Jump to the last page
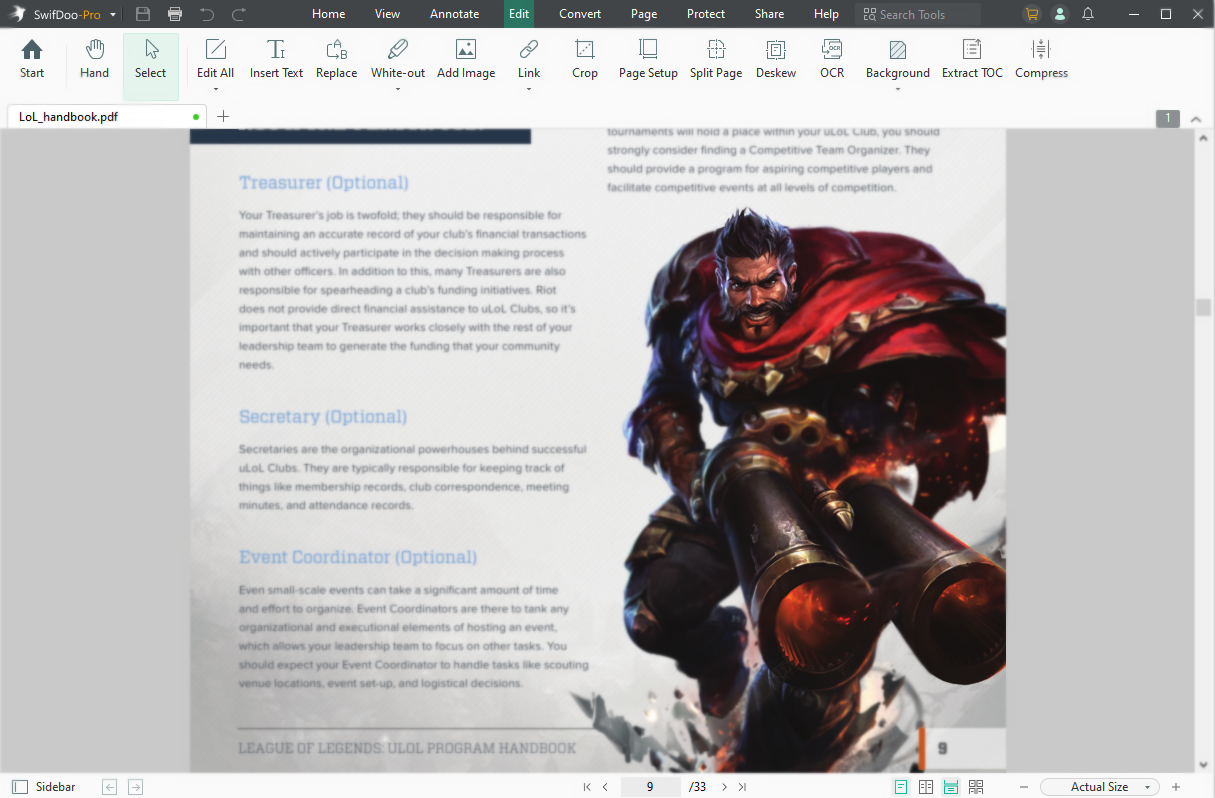 coord(742,787)
